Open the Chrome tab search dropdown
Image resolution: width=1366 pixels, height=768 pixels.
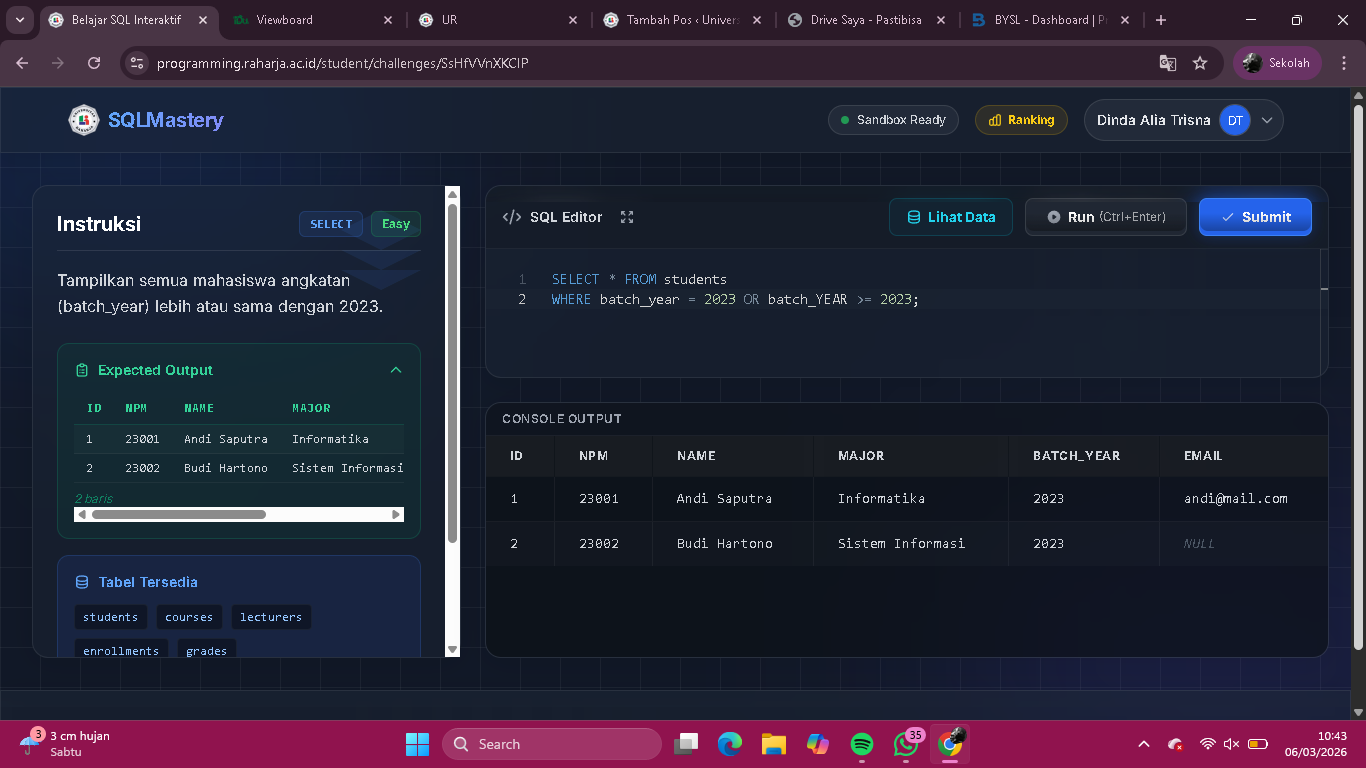pyautogui.click(x=20, y=20)
